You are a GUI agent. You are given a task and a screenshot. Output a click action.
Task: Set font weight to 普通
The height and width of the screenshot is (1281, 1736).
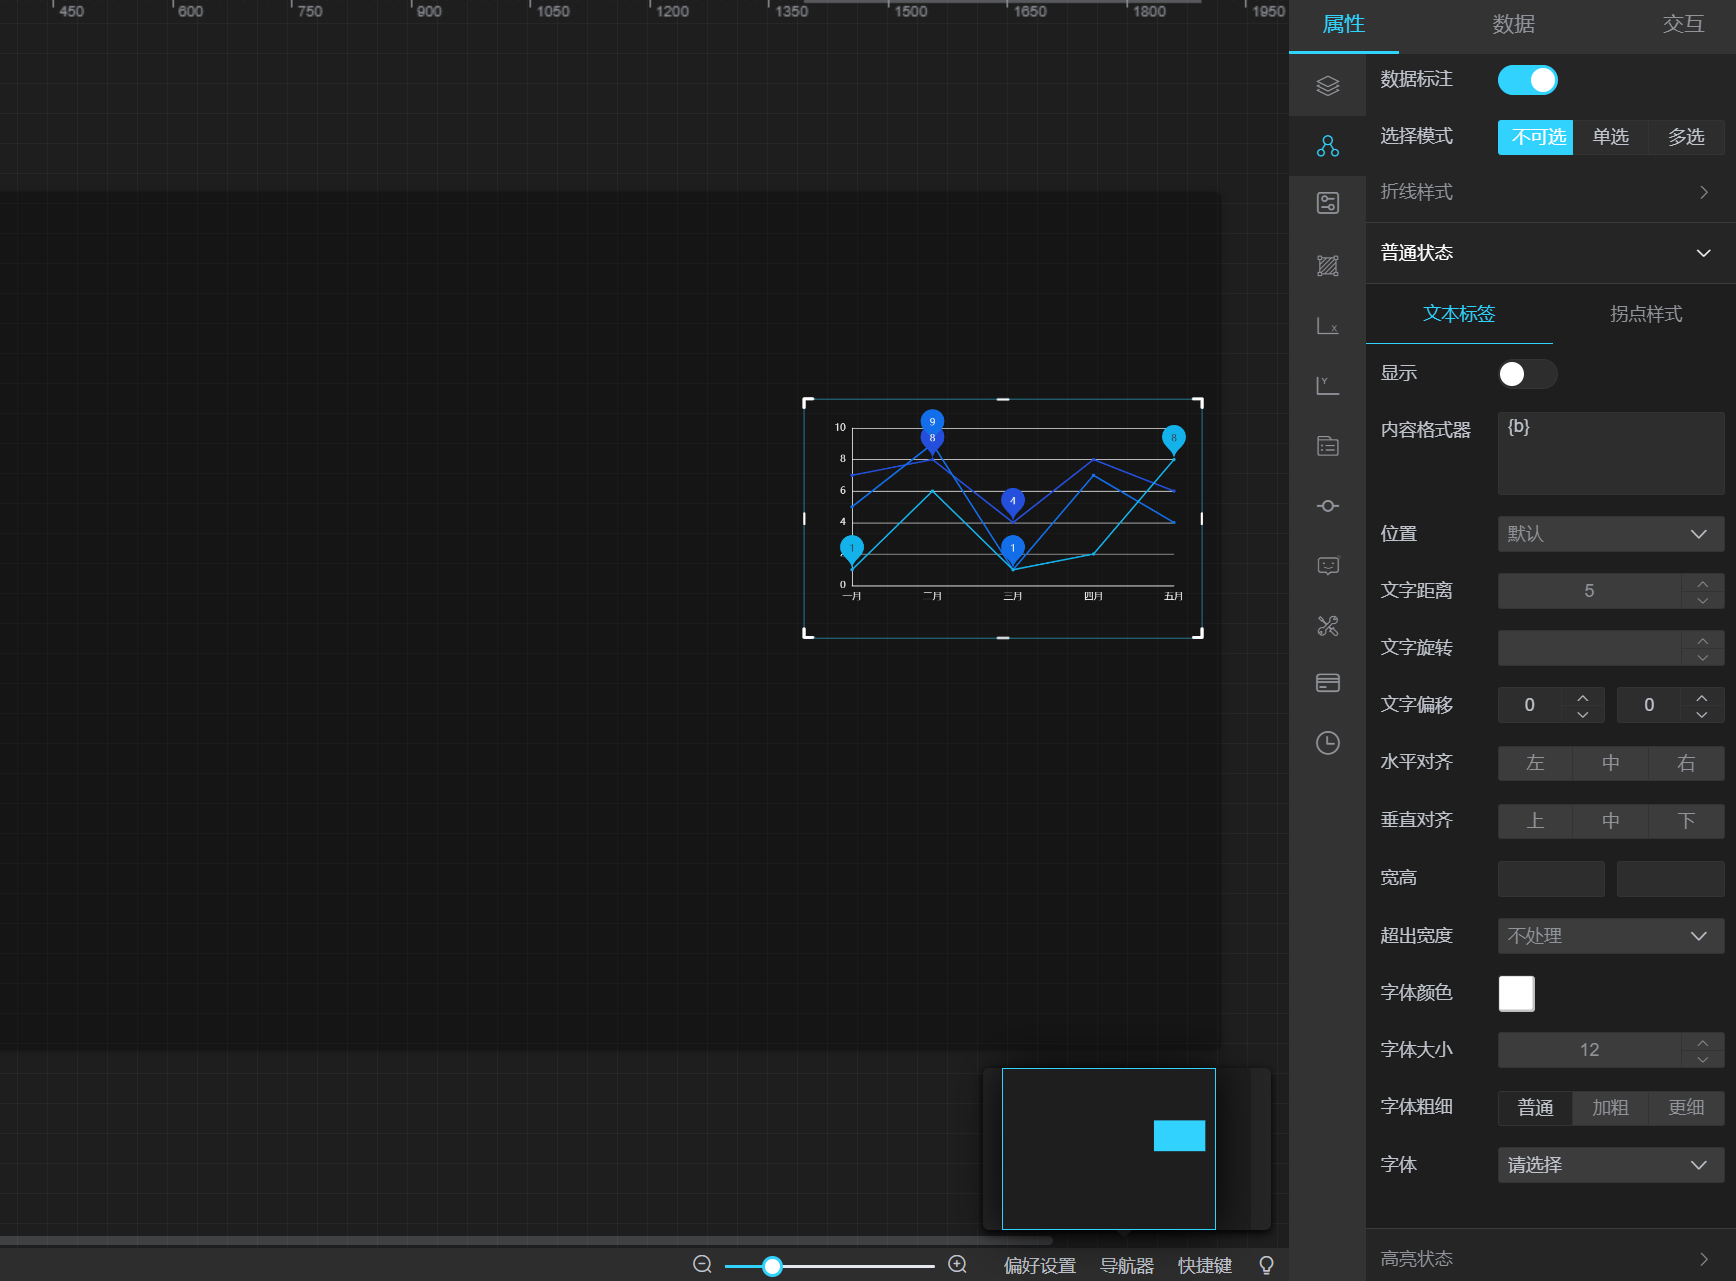[x=1535, y=1108]
